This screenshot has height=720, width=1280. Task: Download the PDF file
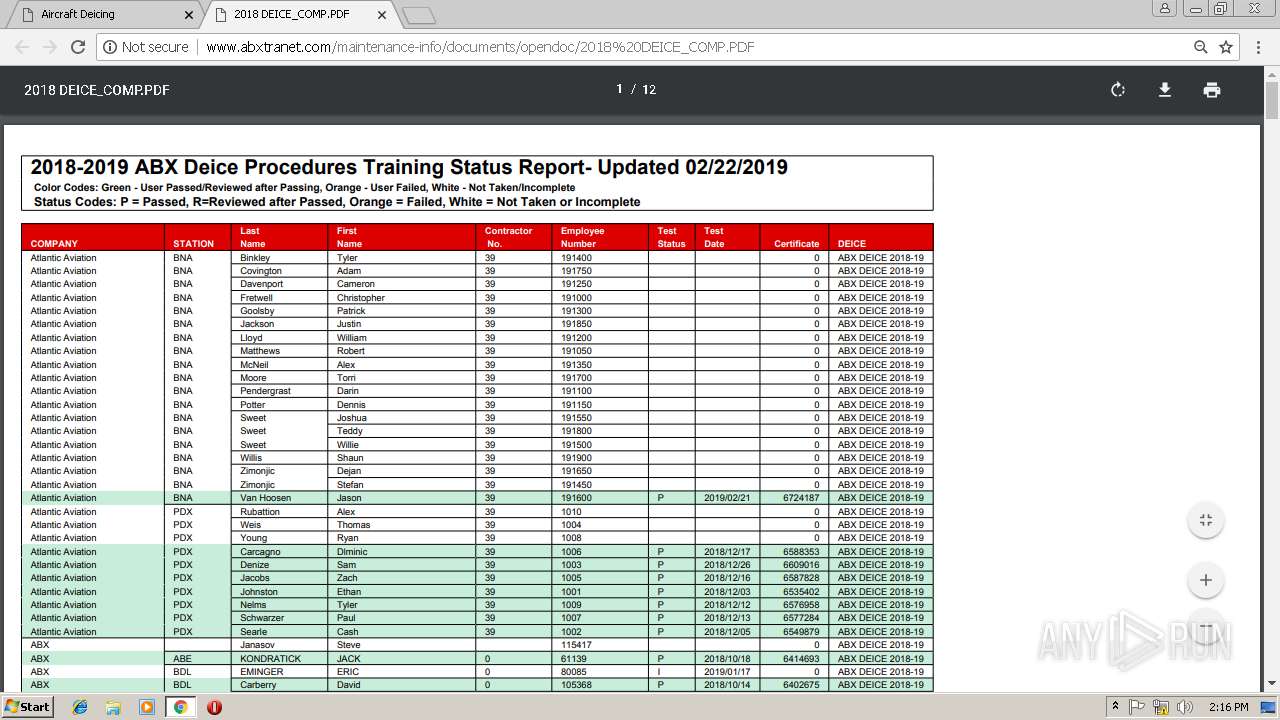pos(1165,90)
